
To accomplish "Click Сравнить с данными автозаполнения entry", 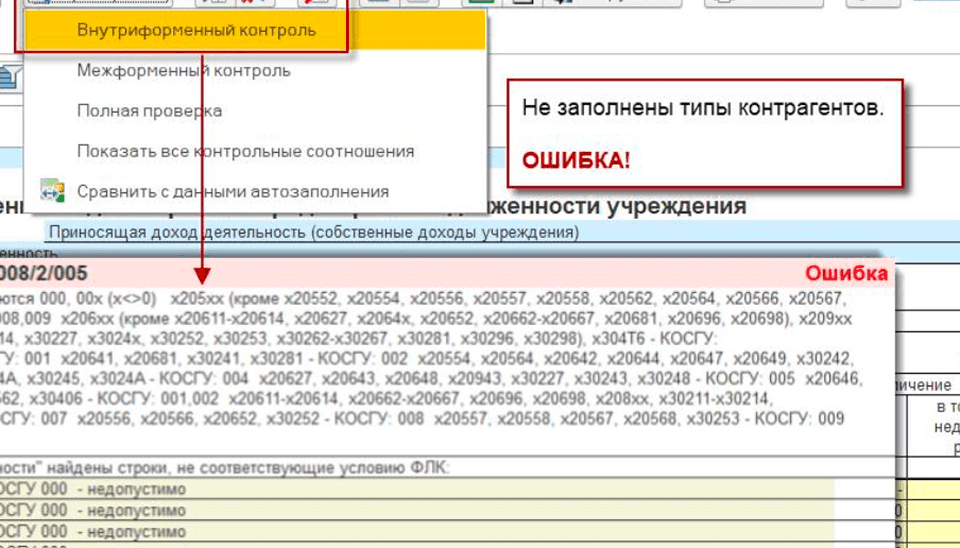I will [232, 191].
